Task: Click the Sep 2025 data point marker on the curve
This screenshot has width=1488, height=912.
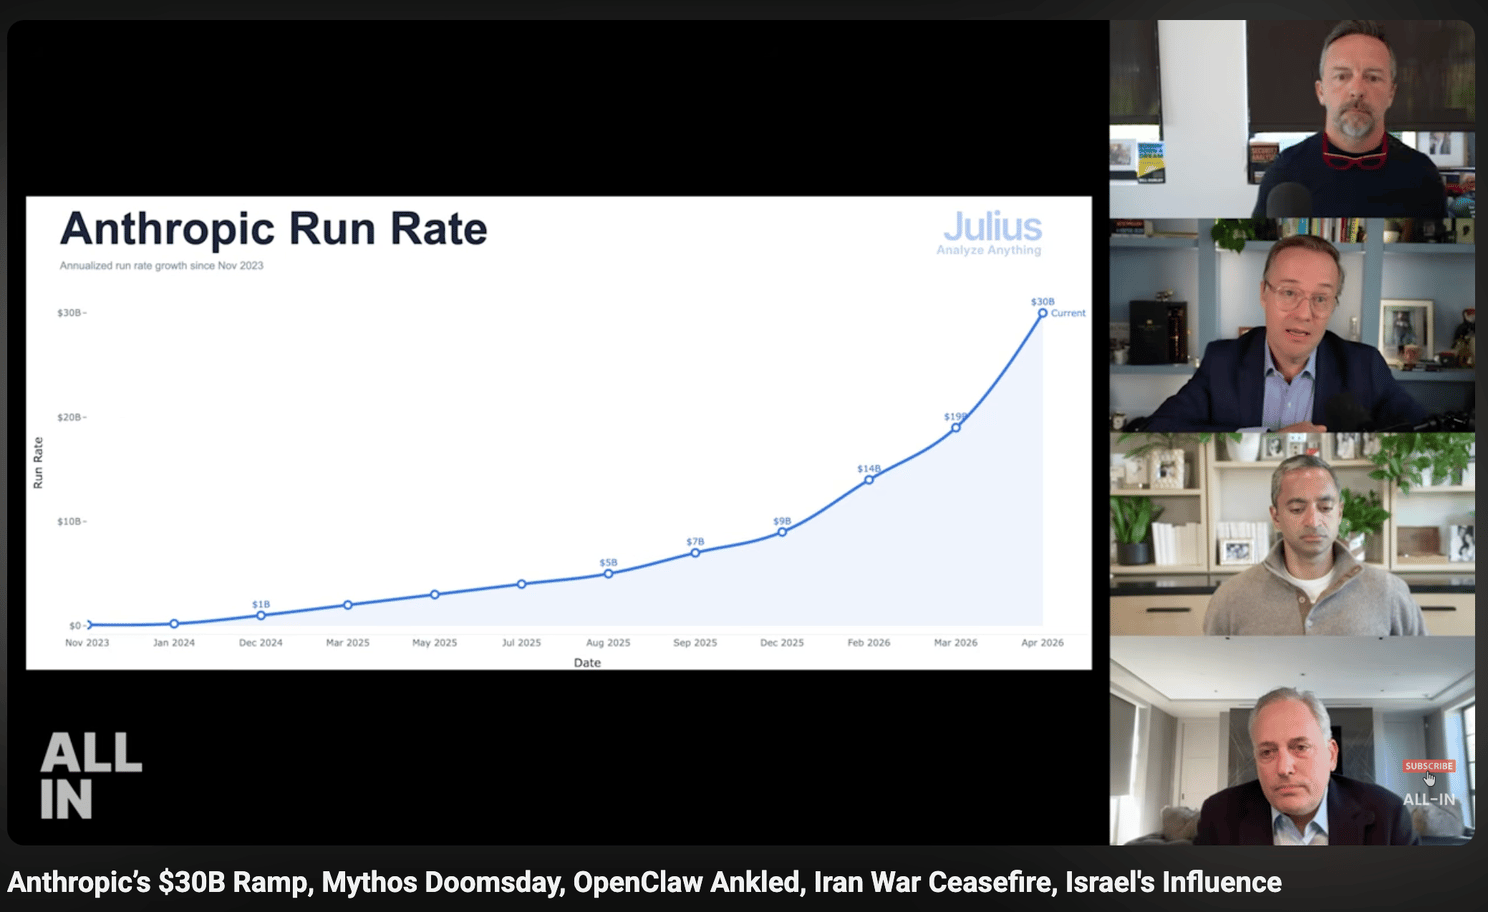Action: 695,552
